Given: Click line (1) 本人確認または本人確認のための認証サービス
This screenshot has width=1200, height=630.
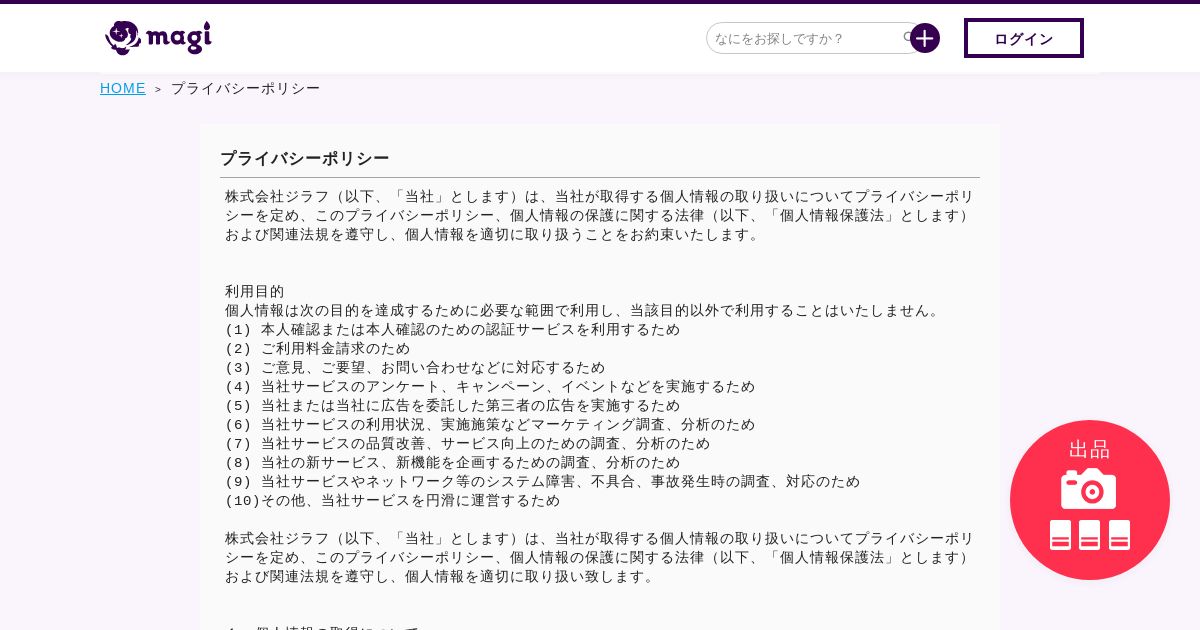Looking at the screenshot, I should [452, 329].
